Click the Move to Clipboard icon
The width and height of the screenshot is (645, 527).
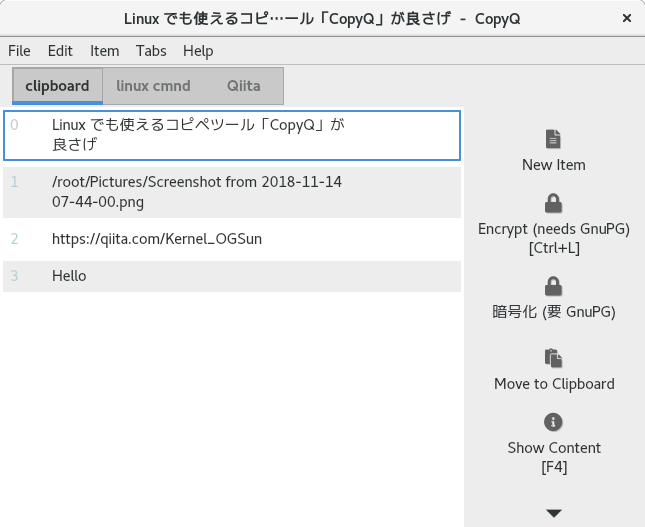553,358
